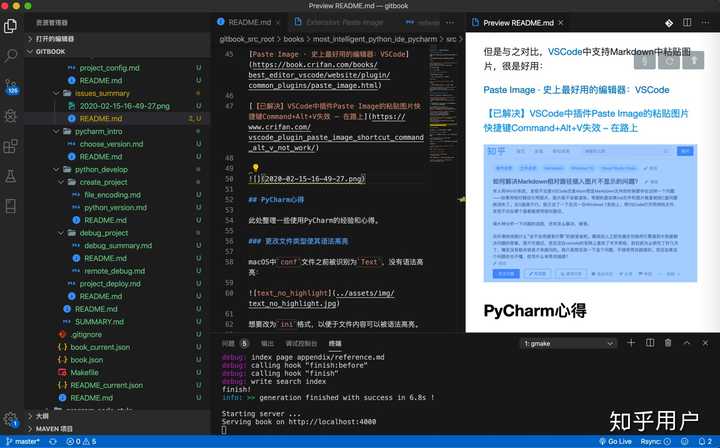The height and width of the screenshot is (448, 720).
Task: Add a new terminal with plus icon
Action: pos(631,343)
